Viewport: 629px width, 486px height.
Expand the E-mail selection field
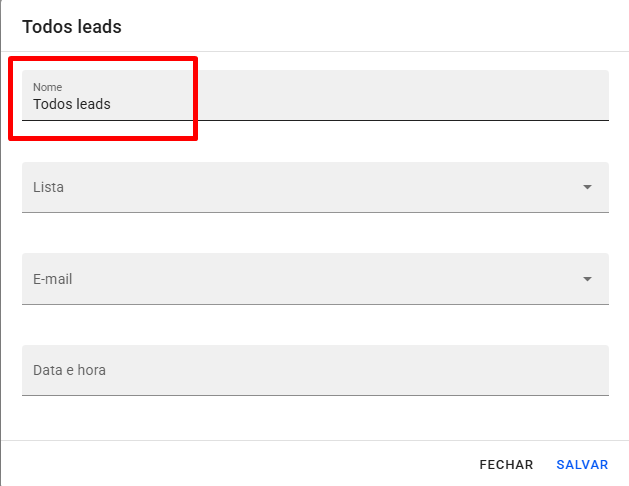coord(300,279)
